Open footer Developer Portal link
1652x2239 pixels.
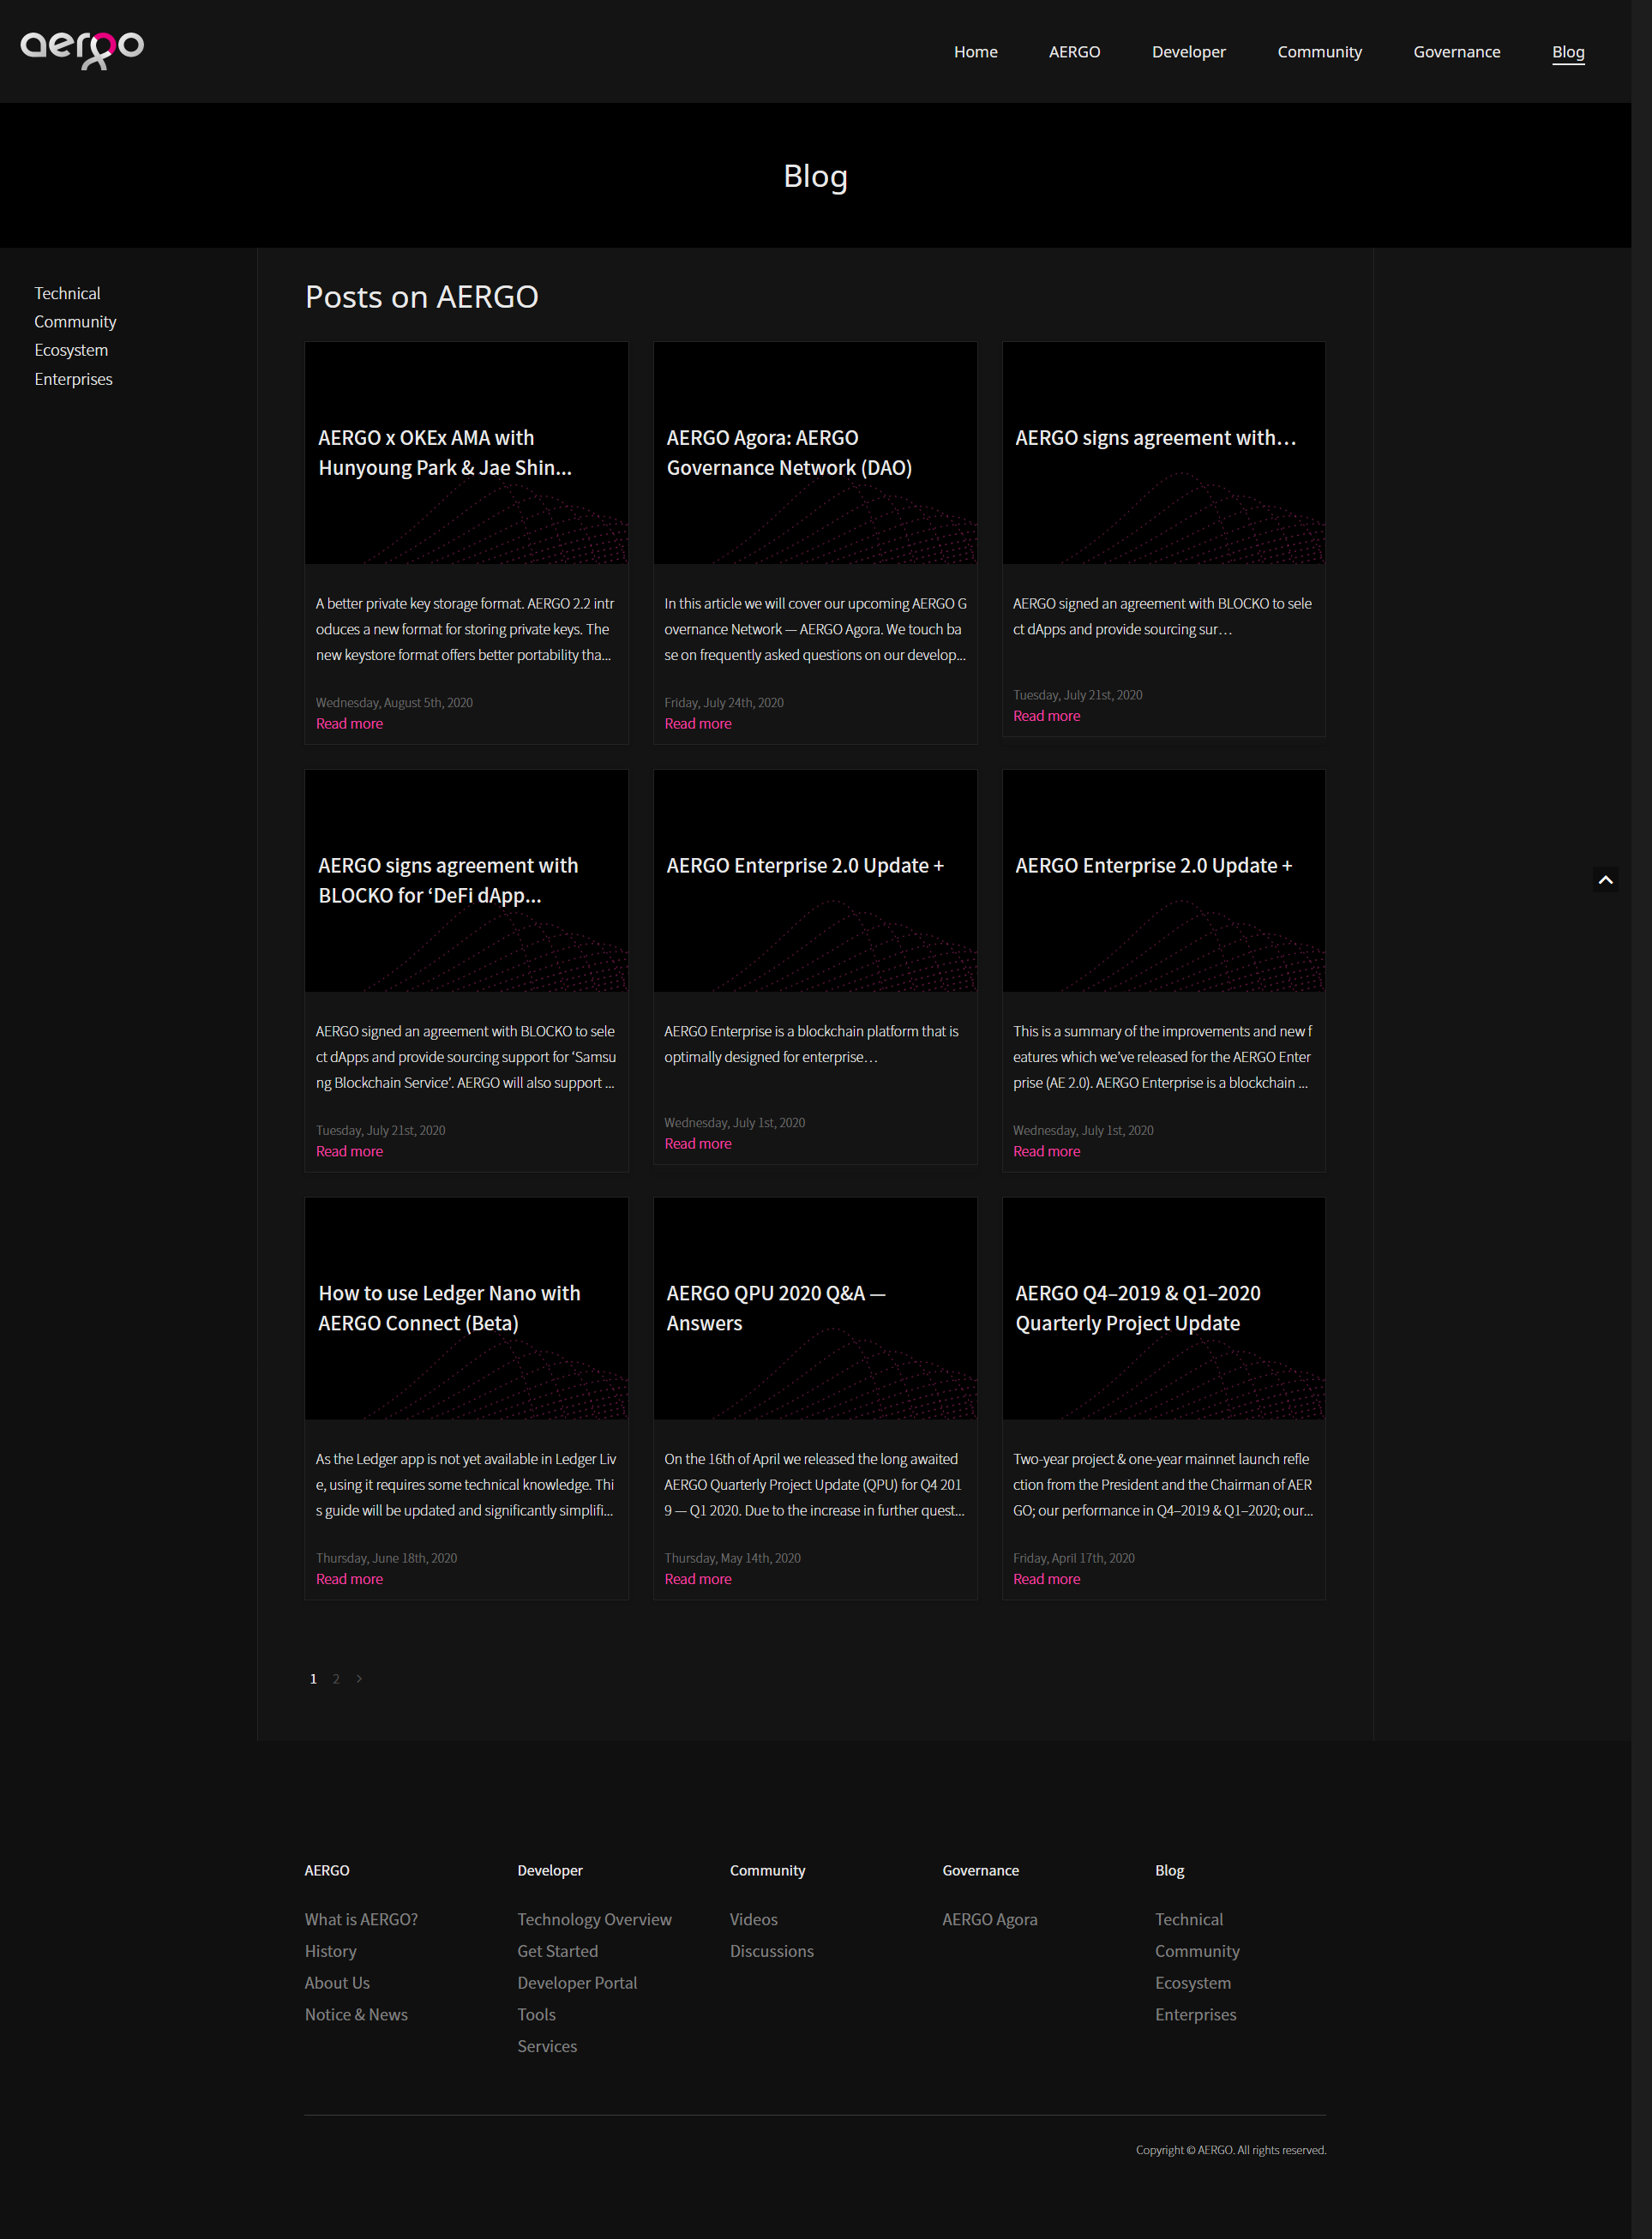pos(577,1983)
